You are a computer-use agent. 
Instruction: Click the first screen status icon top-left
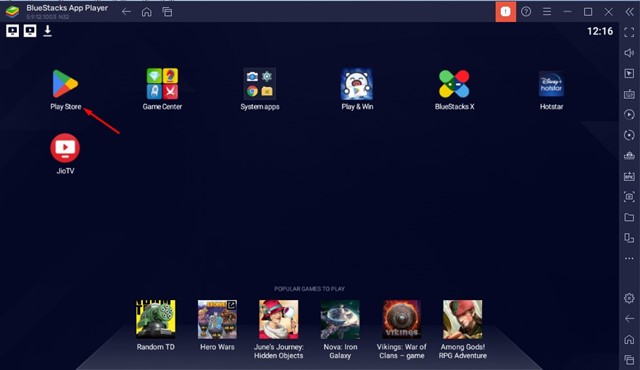point(13,31)
